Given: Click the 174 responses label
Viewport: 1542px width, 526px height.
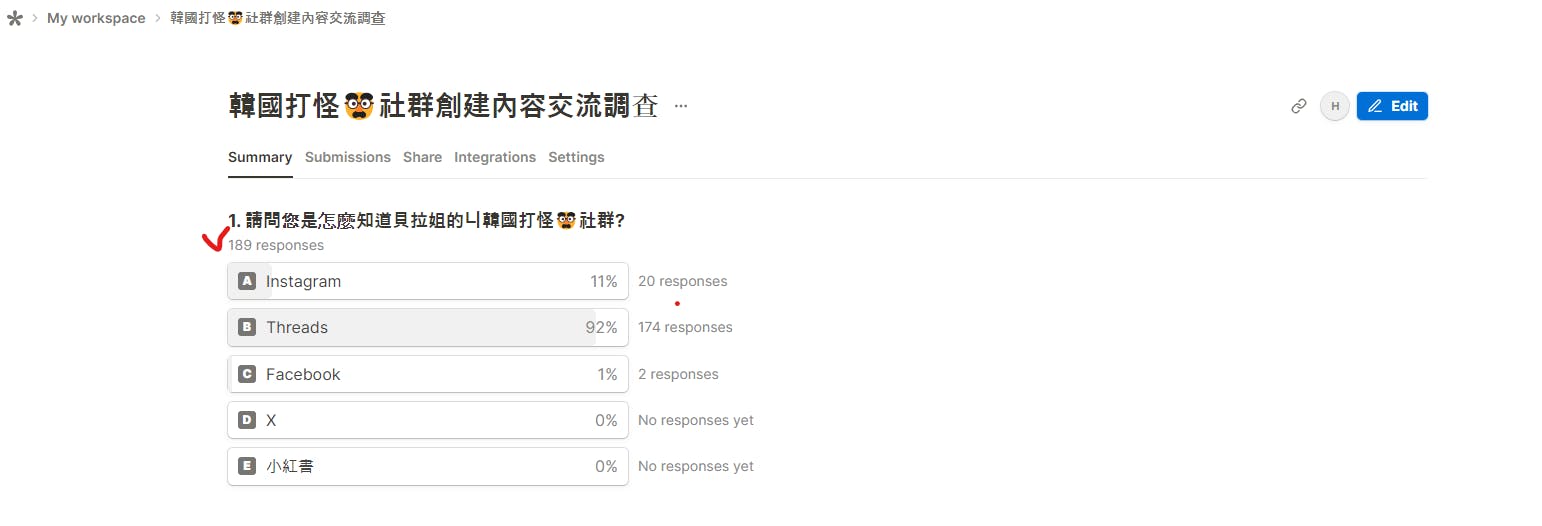Looking at the screenshot, I should (x=685, y=327).
